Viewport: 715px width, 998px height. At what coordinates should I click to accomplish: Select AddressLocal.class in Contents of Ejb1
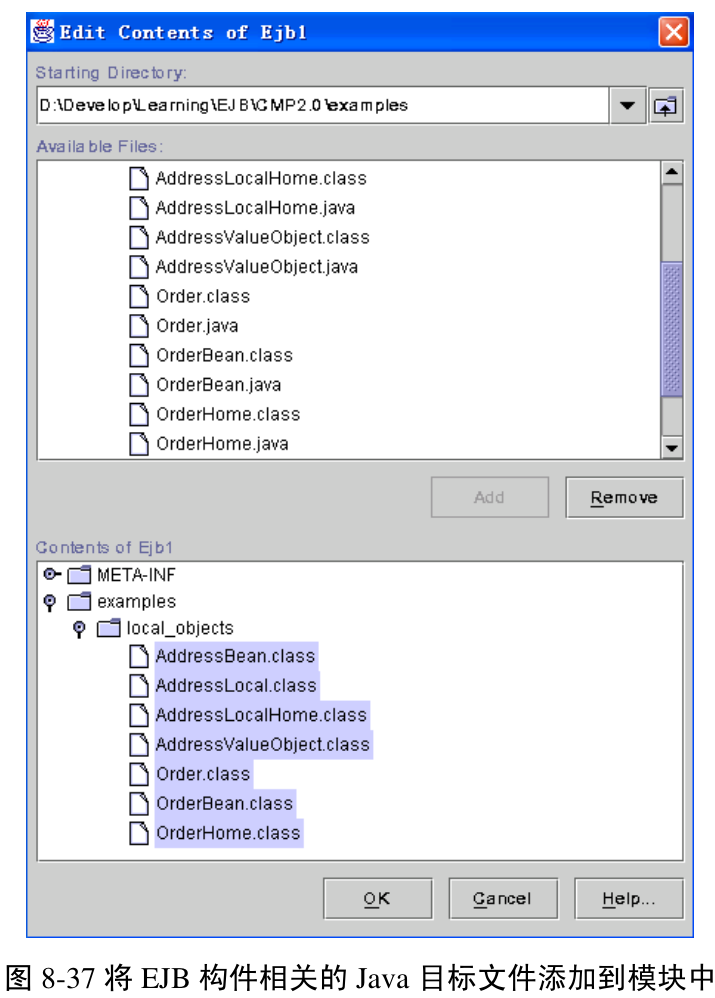(x=236, y=685)
